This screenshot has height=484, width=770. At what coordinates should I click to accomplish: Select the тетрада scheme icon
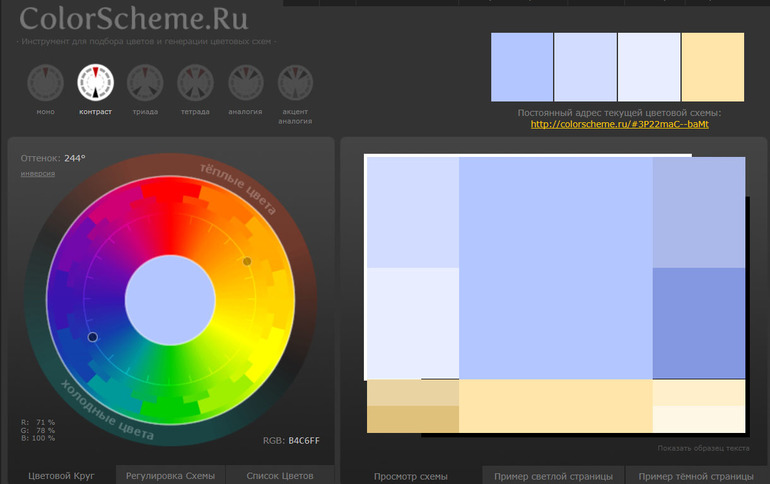pyautogui.click(x=195, y=82)
